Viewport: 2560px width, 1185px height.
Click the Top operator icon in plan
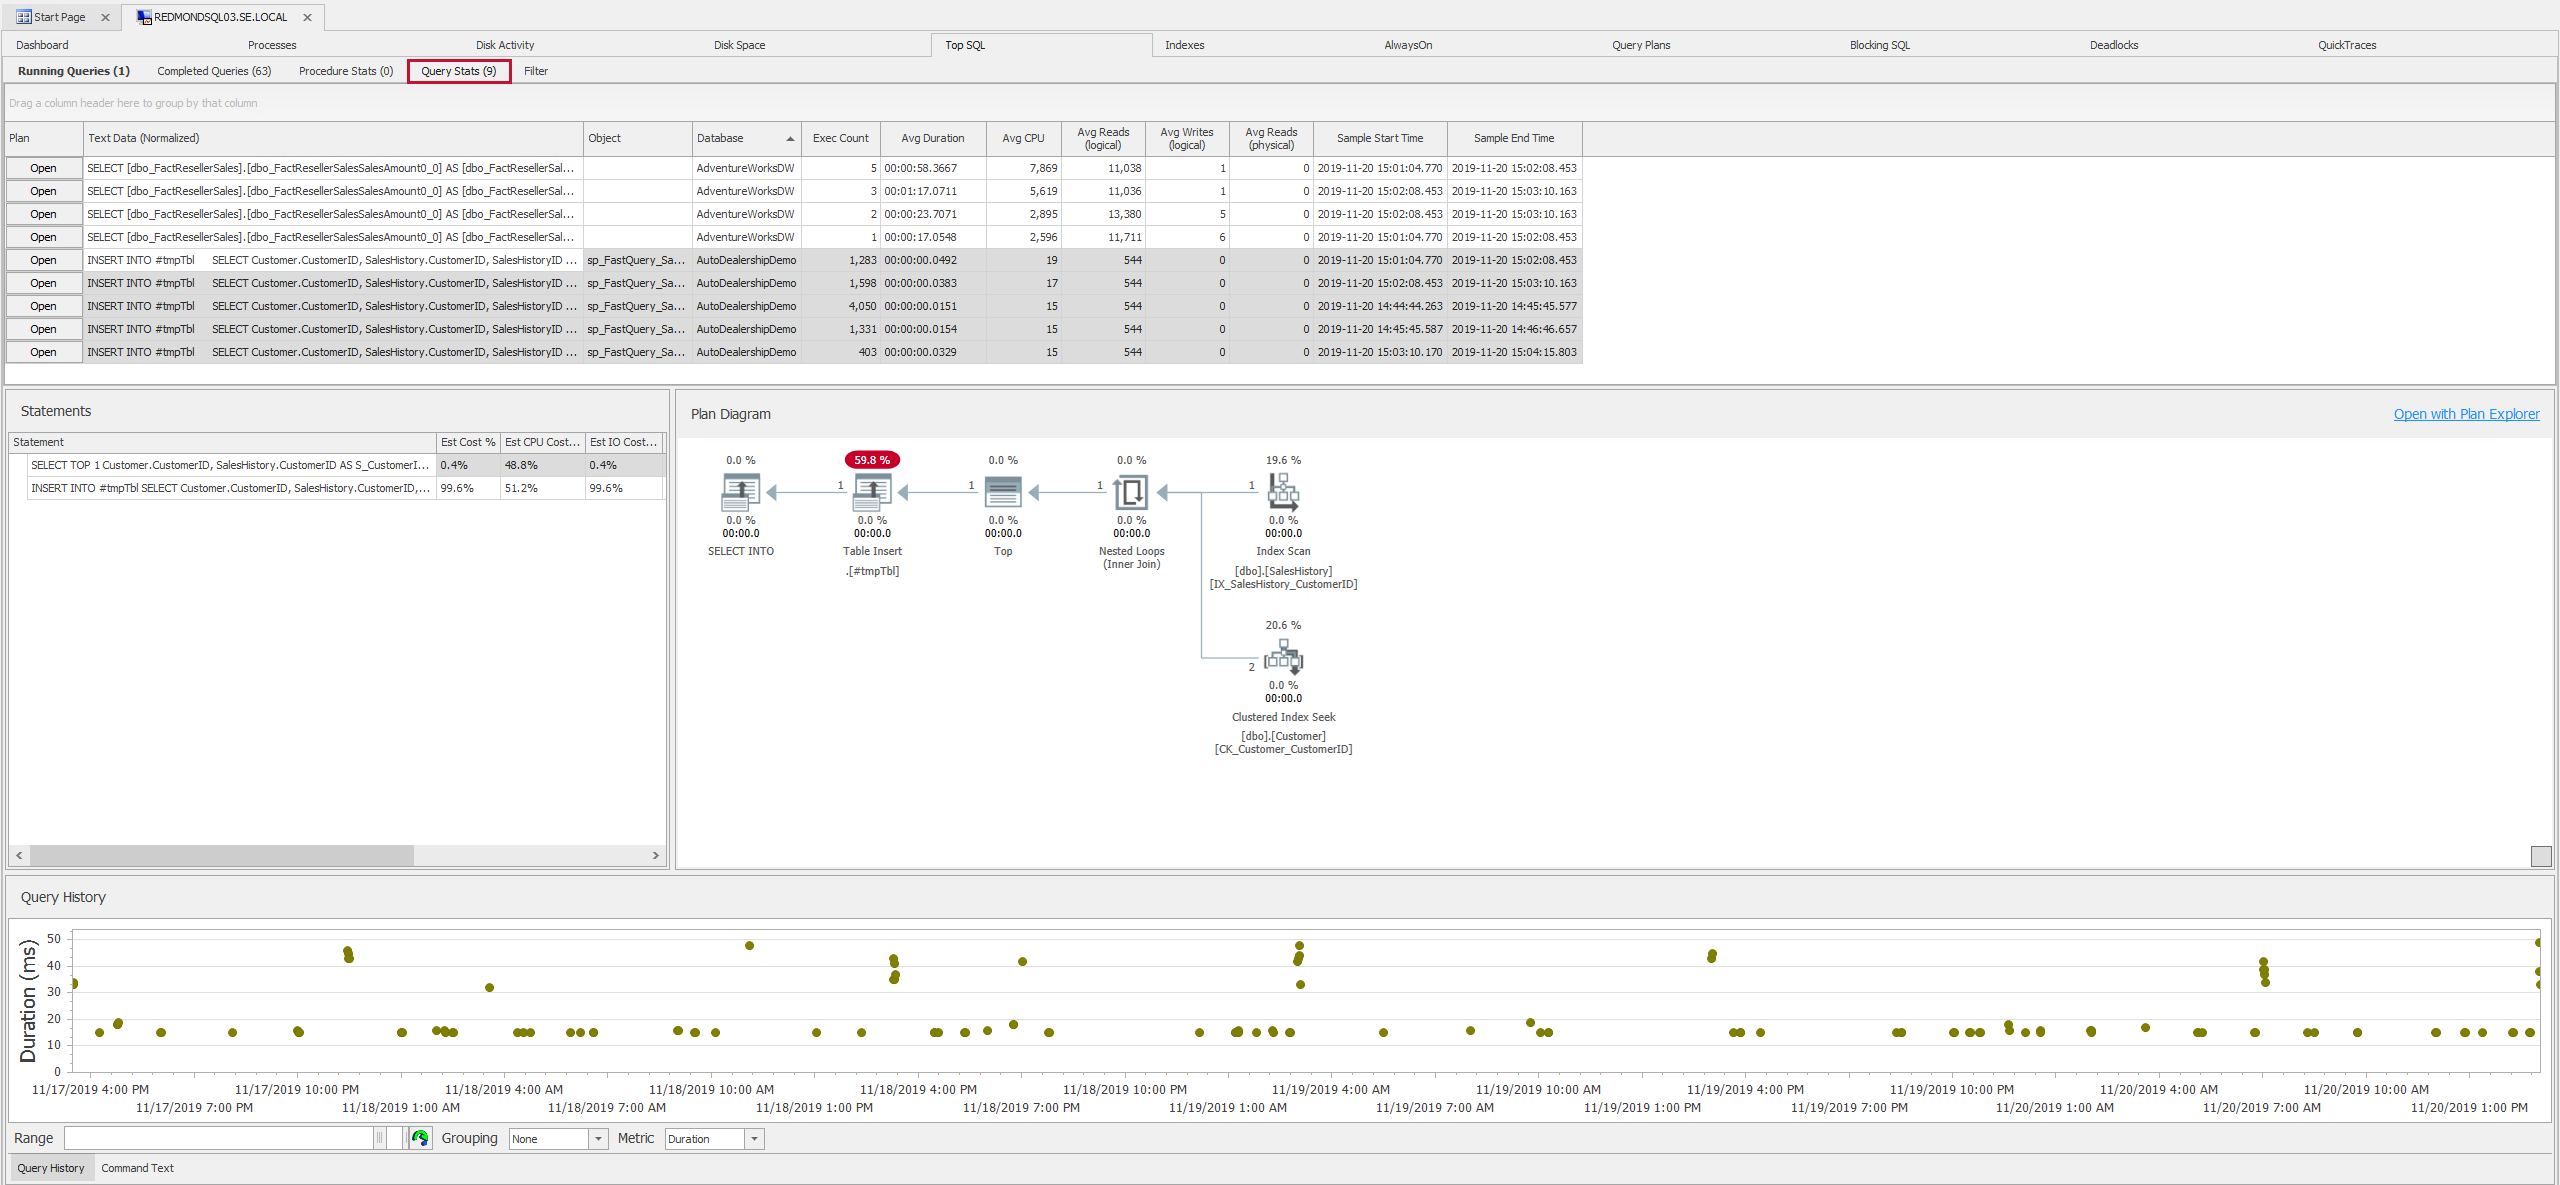1003,491
